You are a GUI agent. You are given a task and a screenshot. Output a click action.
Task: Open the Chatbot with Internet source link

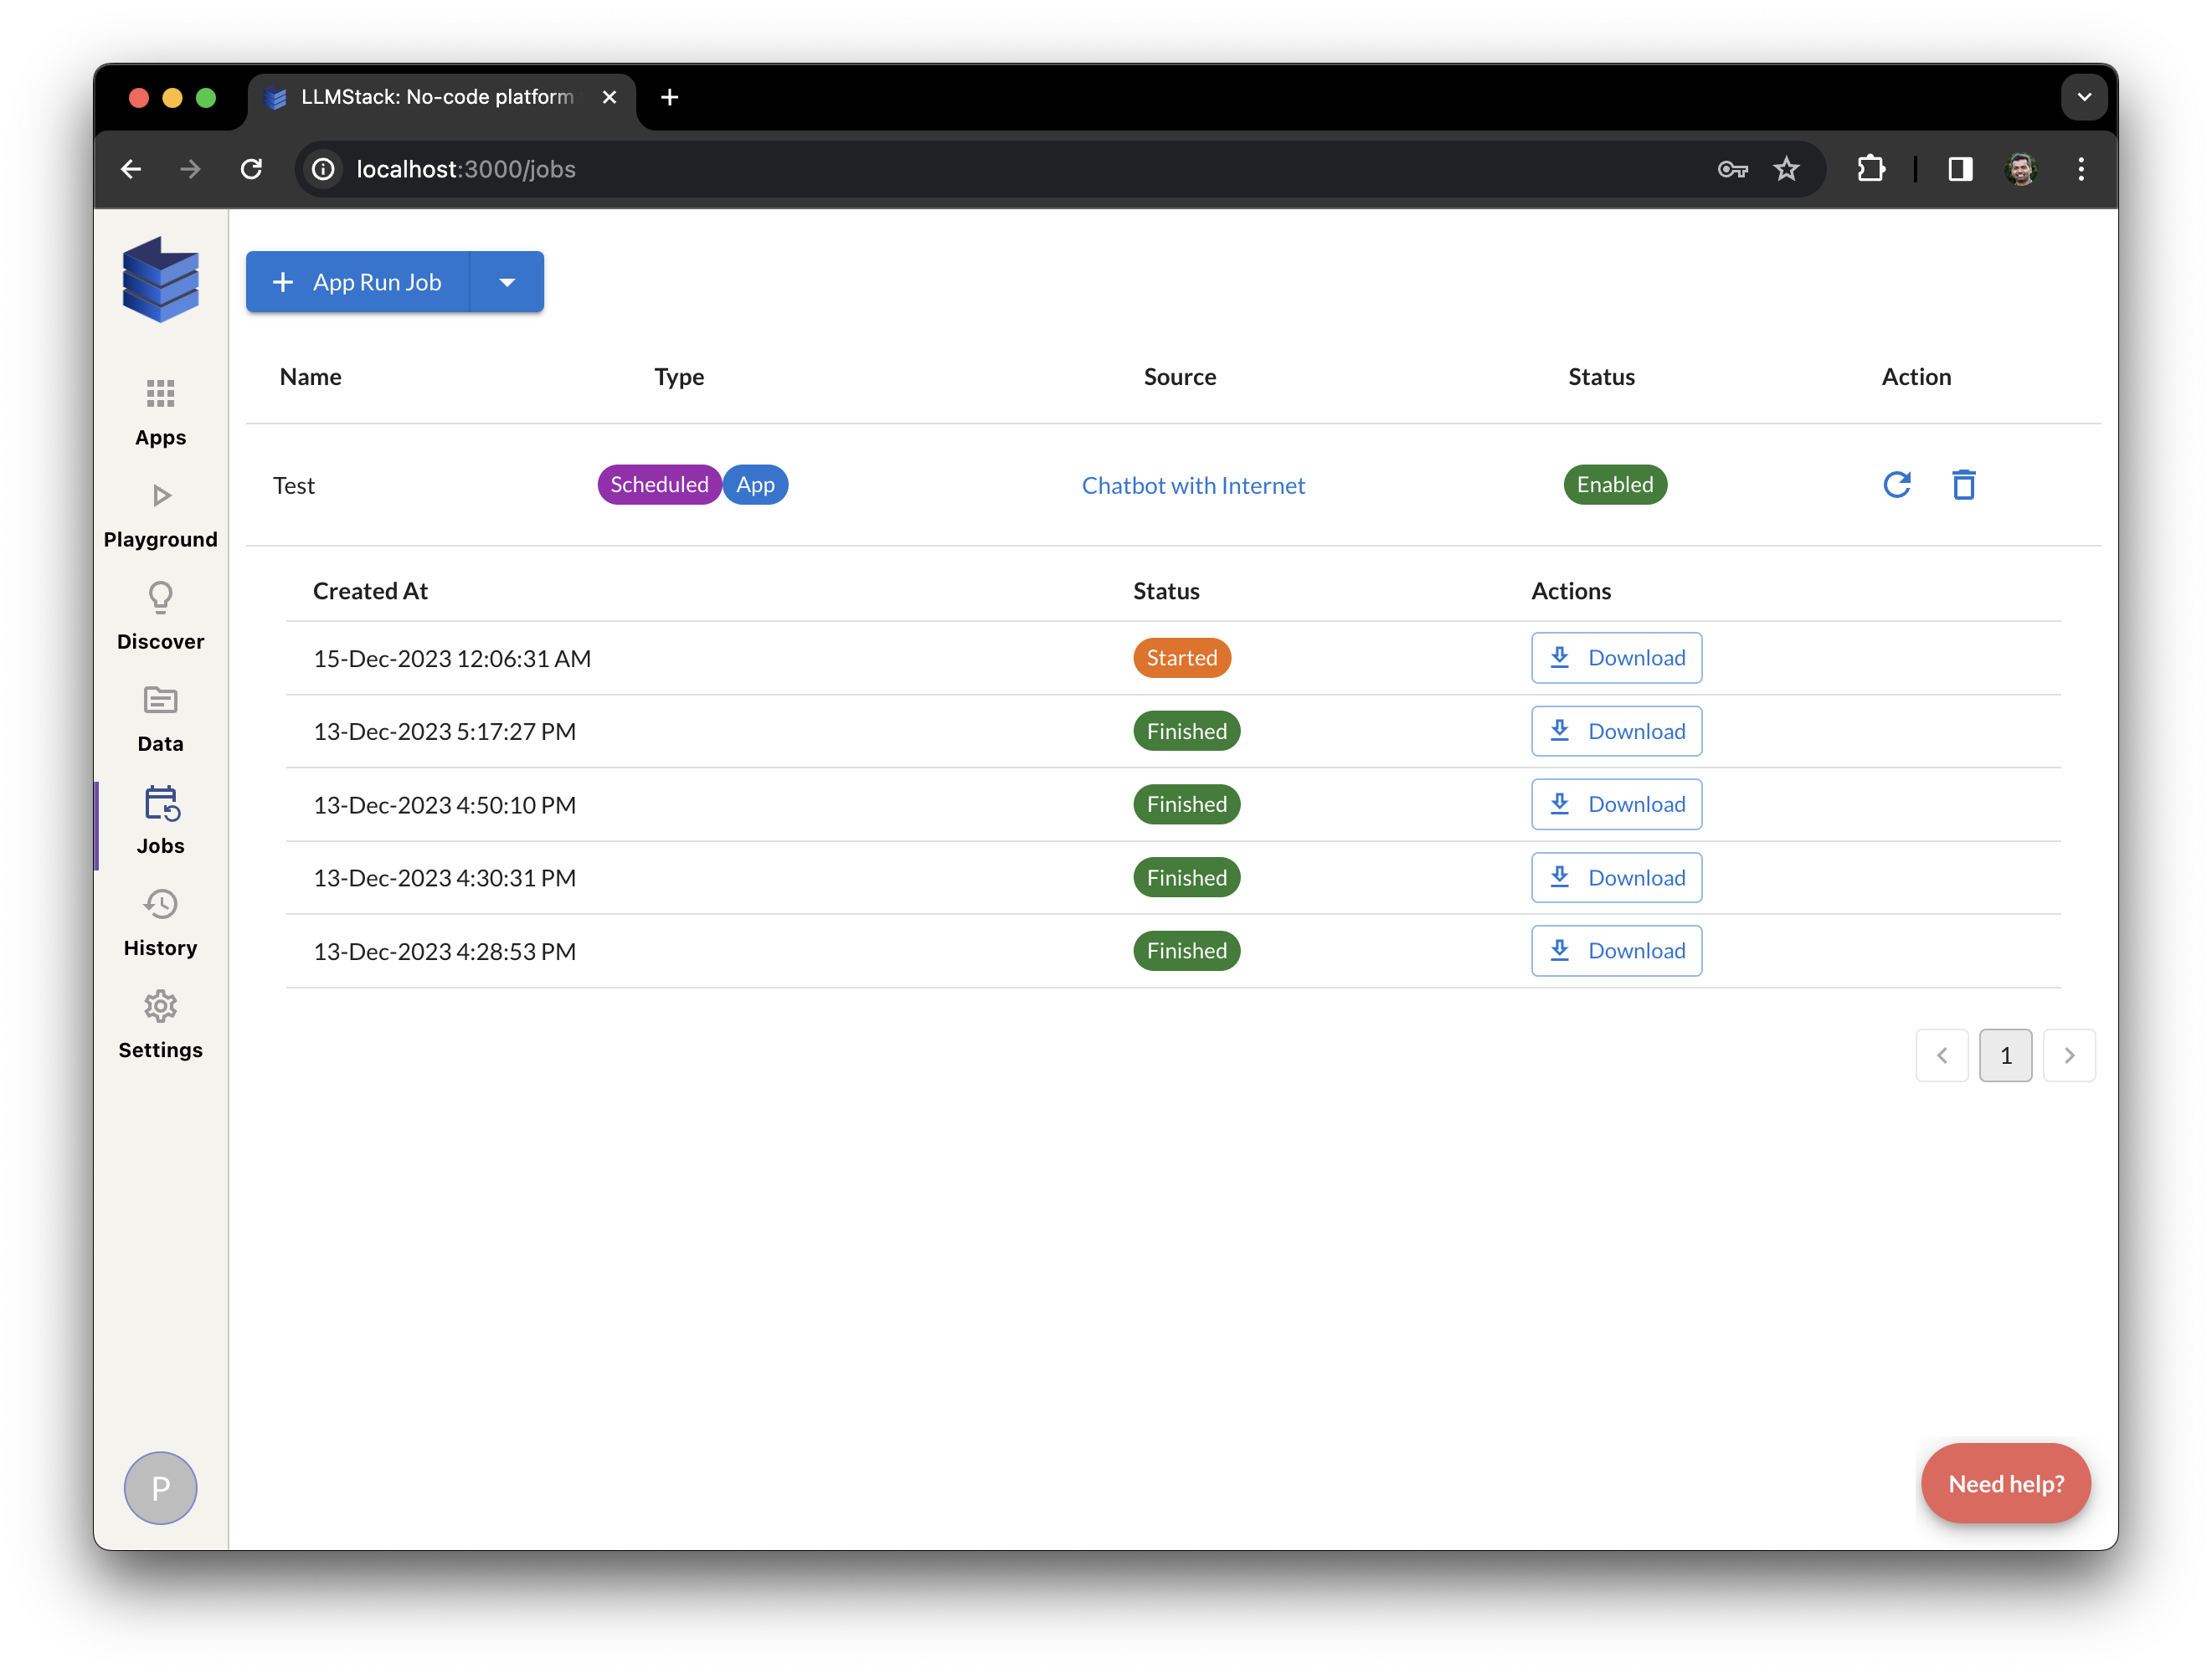point(1193,485)
